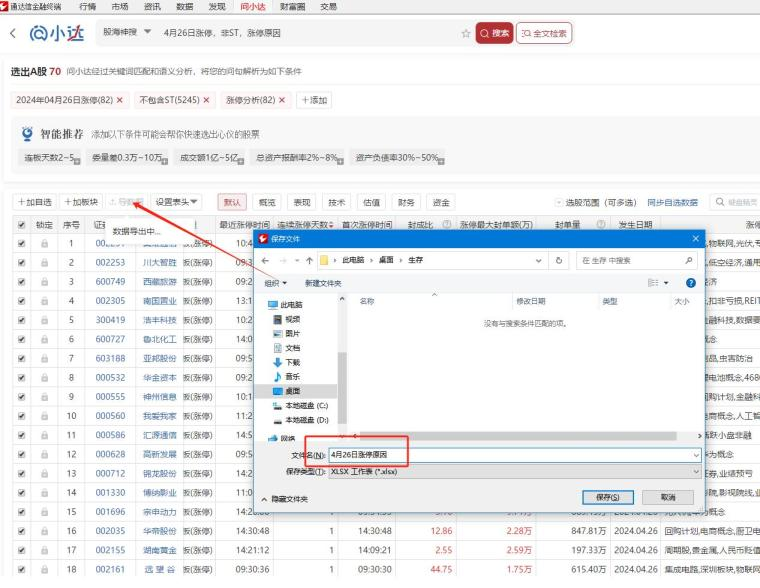Uncheck row 16 checkbox for 华帝股份

[x=21, y=531]
